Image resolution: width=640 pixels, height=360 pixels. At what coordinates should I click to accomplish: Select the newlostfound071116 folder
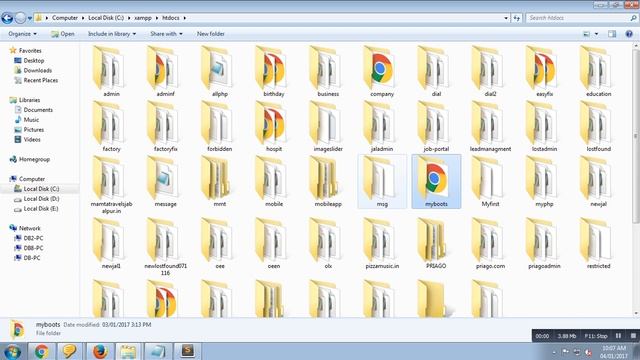(x=165, y=247)
